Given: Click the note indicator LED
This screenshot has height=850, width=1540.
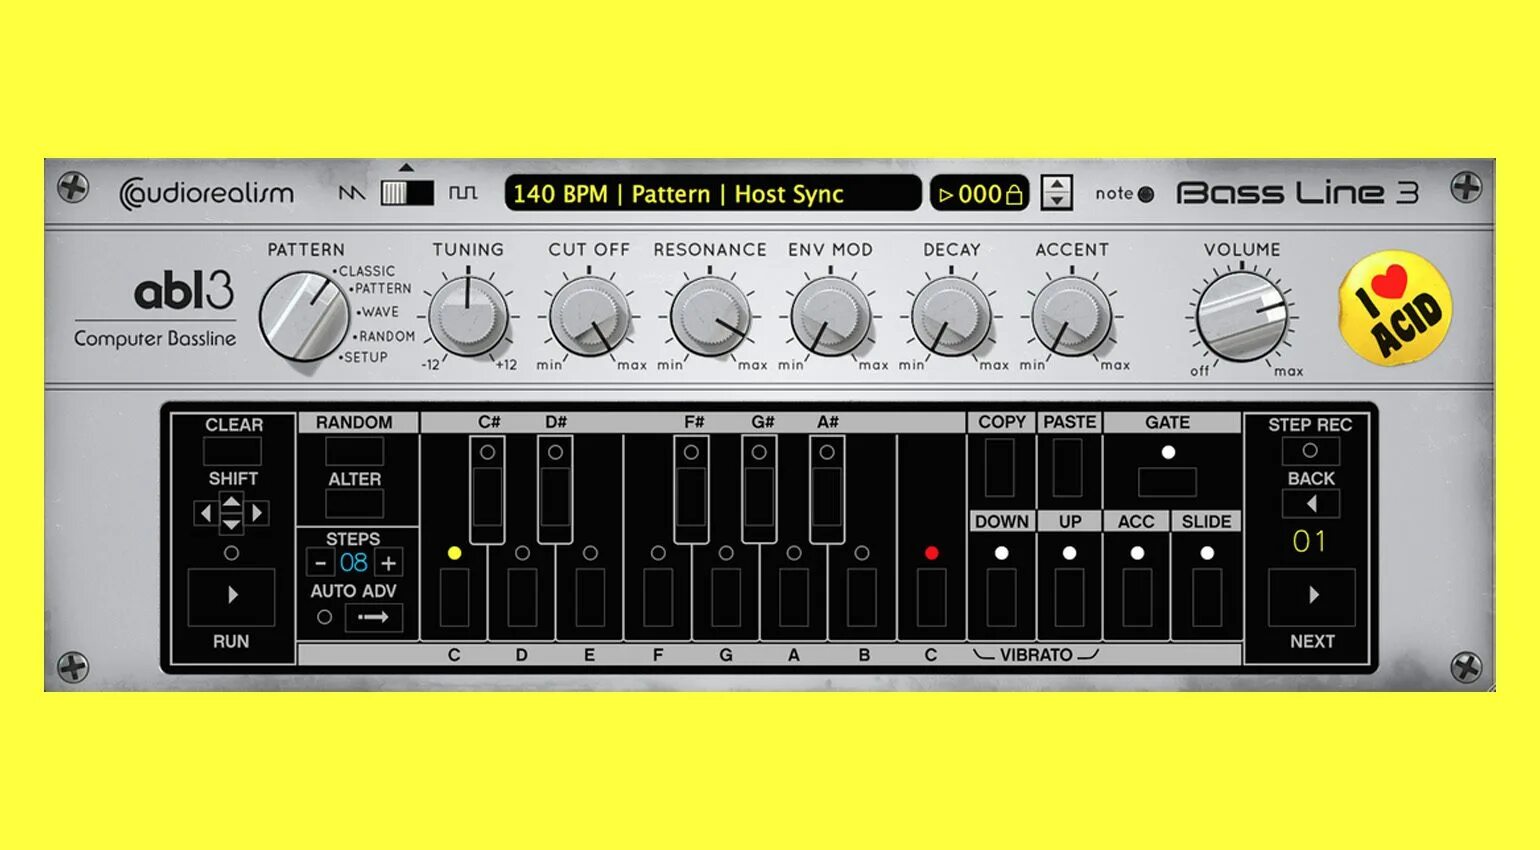Looking at the screenshot, I should click(1146, 194).
